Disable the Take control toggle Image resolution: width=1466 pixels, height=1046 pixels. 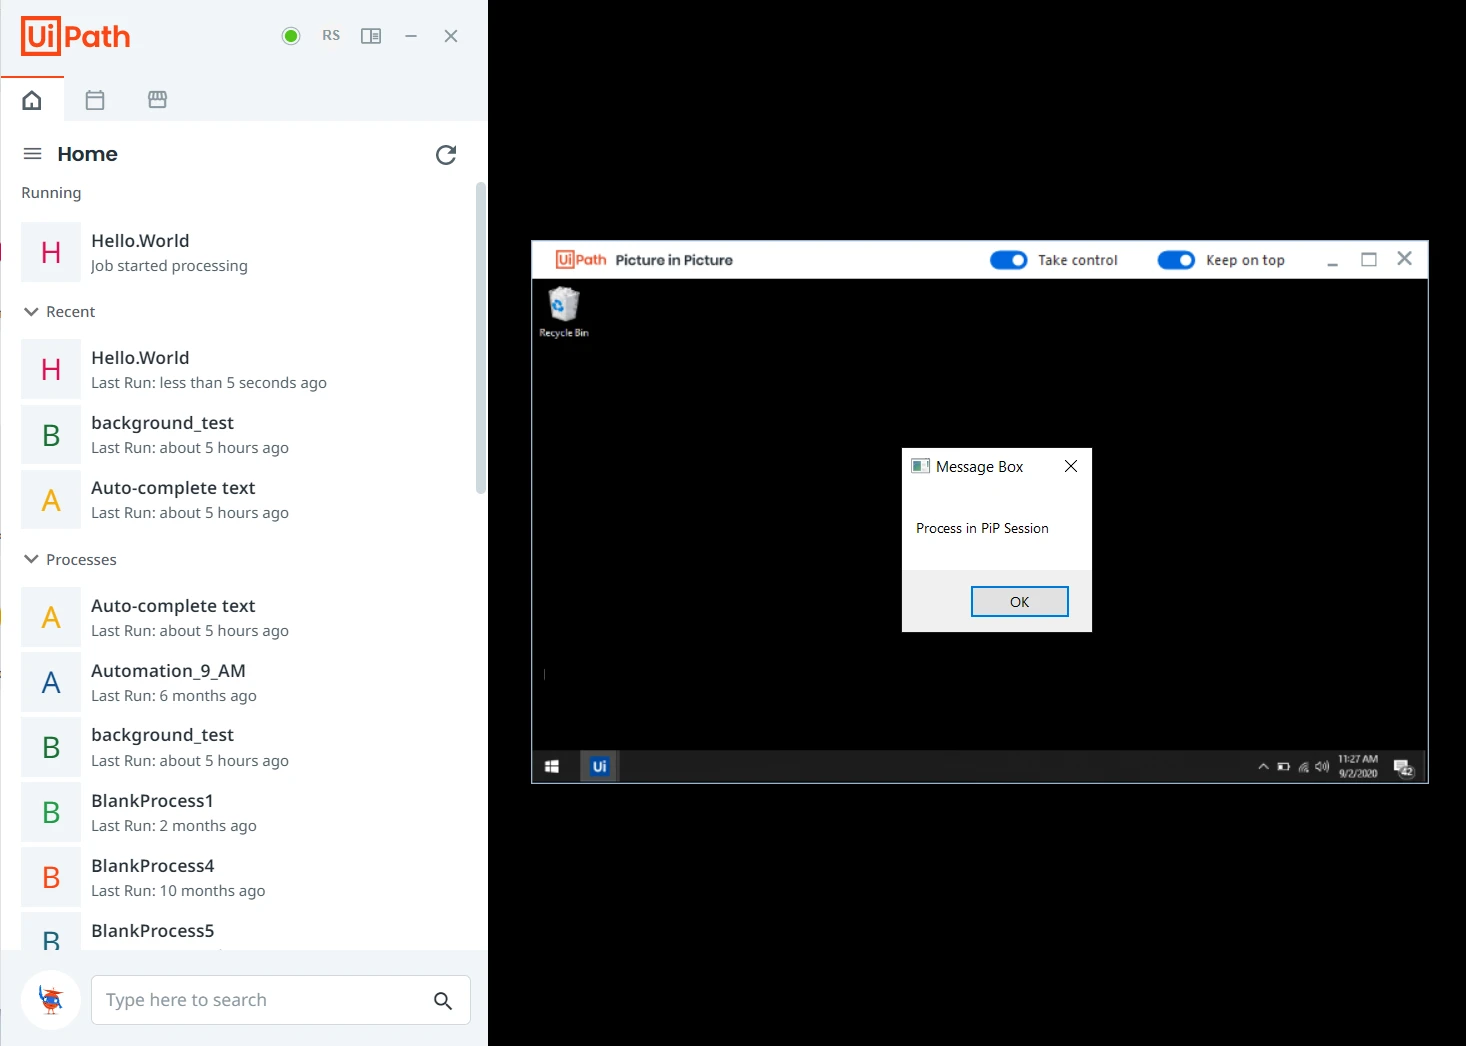pos(1008,260)
